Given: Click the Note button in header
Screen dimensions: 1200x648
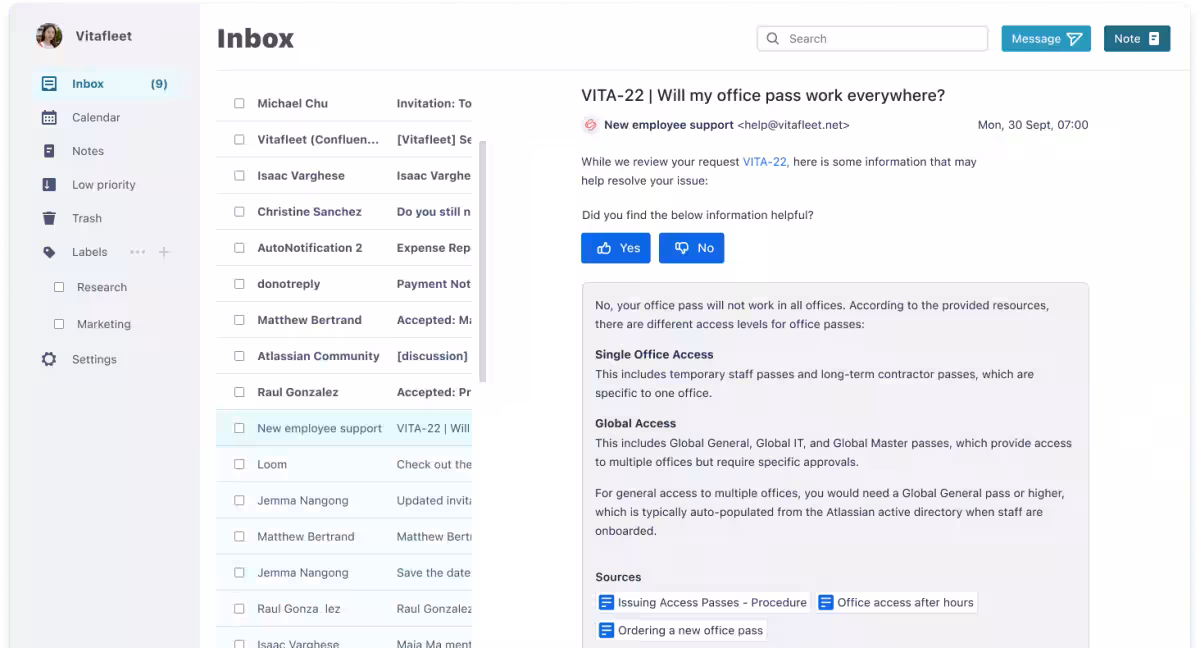Looking at the screenshot, I should [1136, 39].
